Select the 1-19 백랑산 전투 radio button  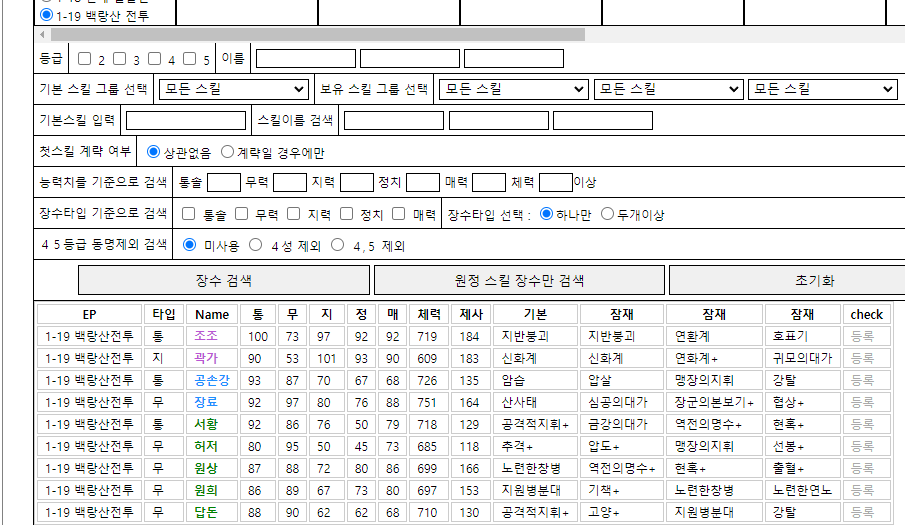coord(46,15)
